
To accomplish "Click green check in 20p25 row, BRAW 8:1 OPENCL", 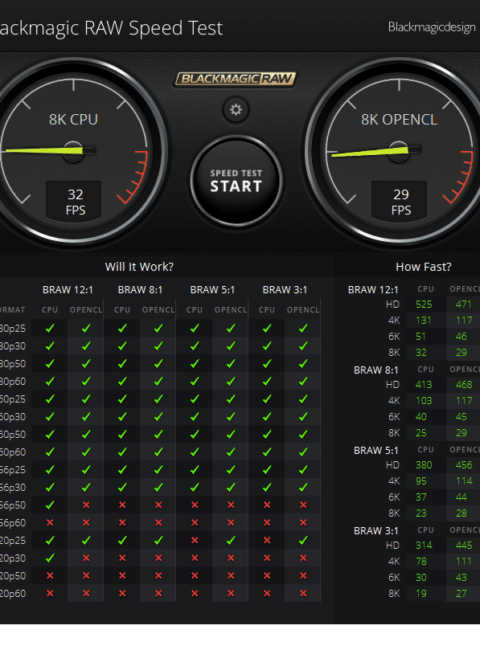I will (x=158, y=540).
